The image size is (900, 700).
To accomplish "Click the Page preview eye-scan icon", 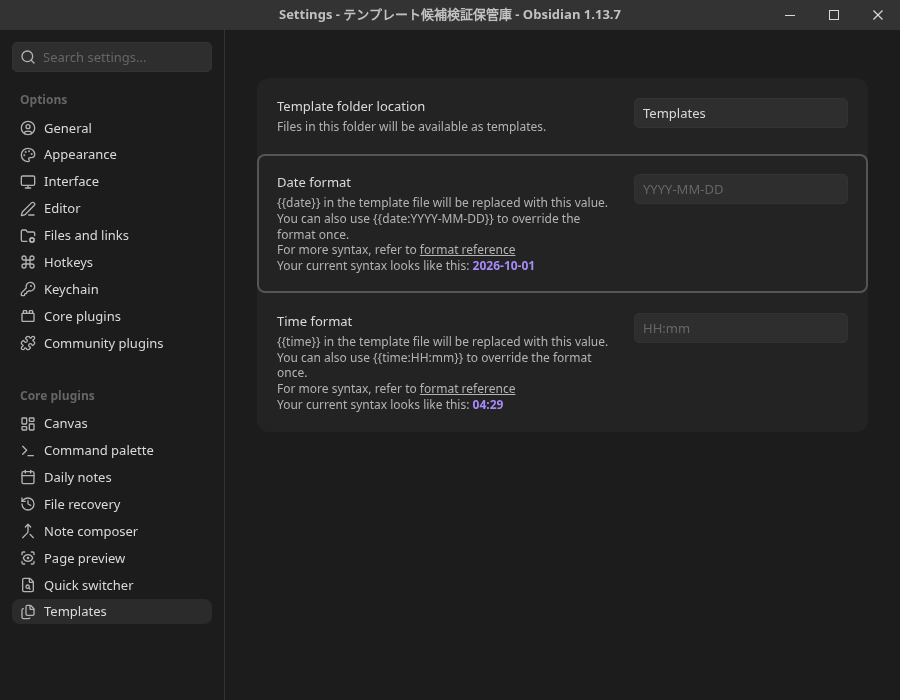I will [28, 559].
